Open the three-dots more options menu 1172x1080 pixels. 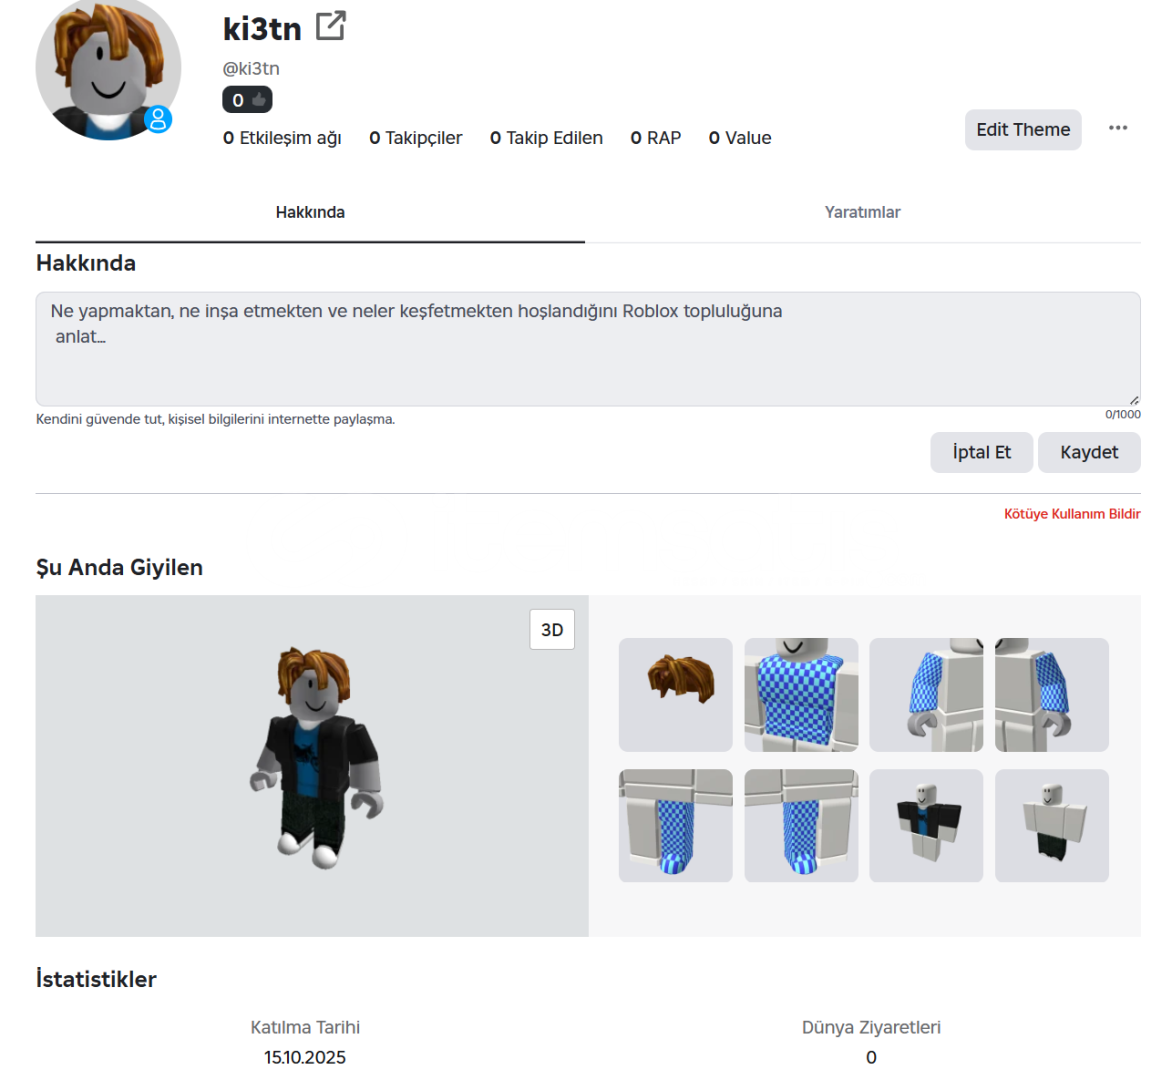click(1117, 129)
